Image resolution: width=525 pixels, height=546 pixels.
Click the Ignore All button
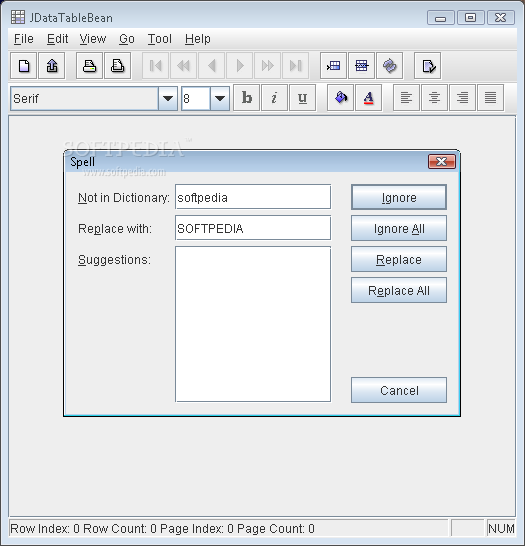(x=399, y=228)
